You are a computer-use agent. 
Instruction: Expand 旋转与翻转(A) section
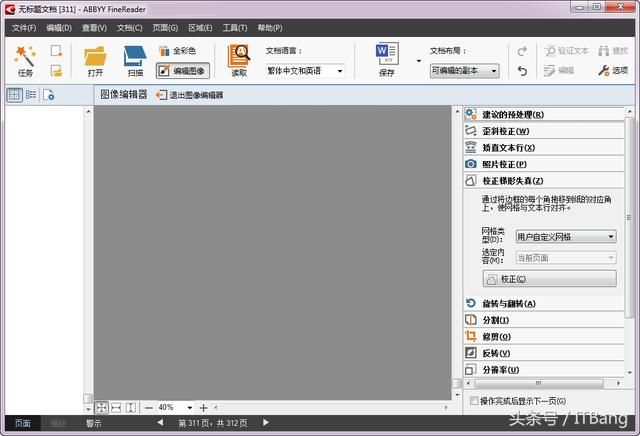544,304
